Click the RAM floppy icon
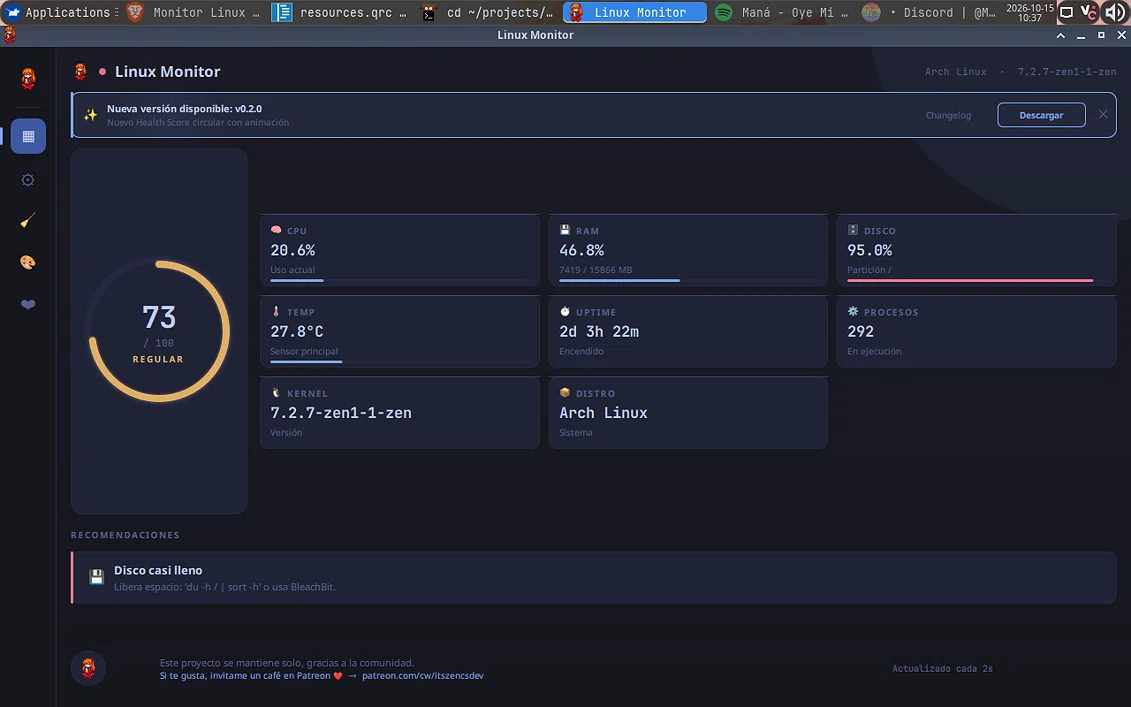1131x707 pixels. click(x=565, y=230)
